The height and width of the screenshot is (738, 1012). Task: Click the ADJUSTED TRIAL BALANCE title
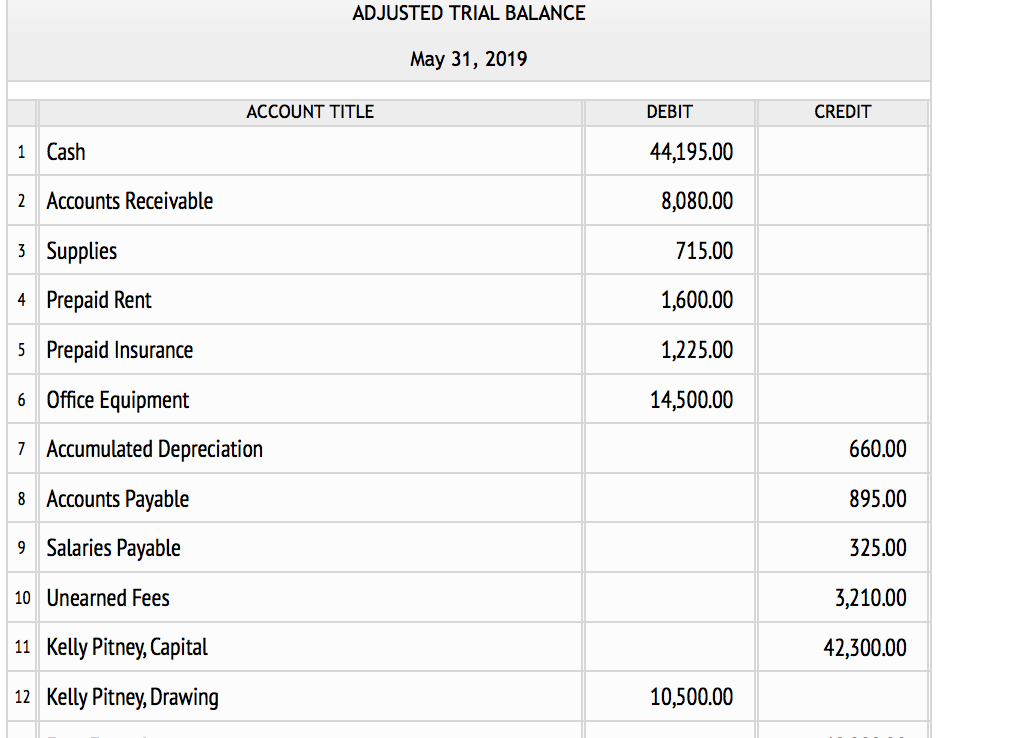(x=468, y=13)
